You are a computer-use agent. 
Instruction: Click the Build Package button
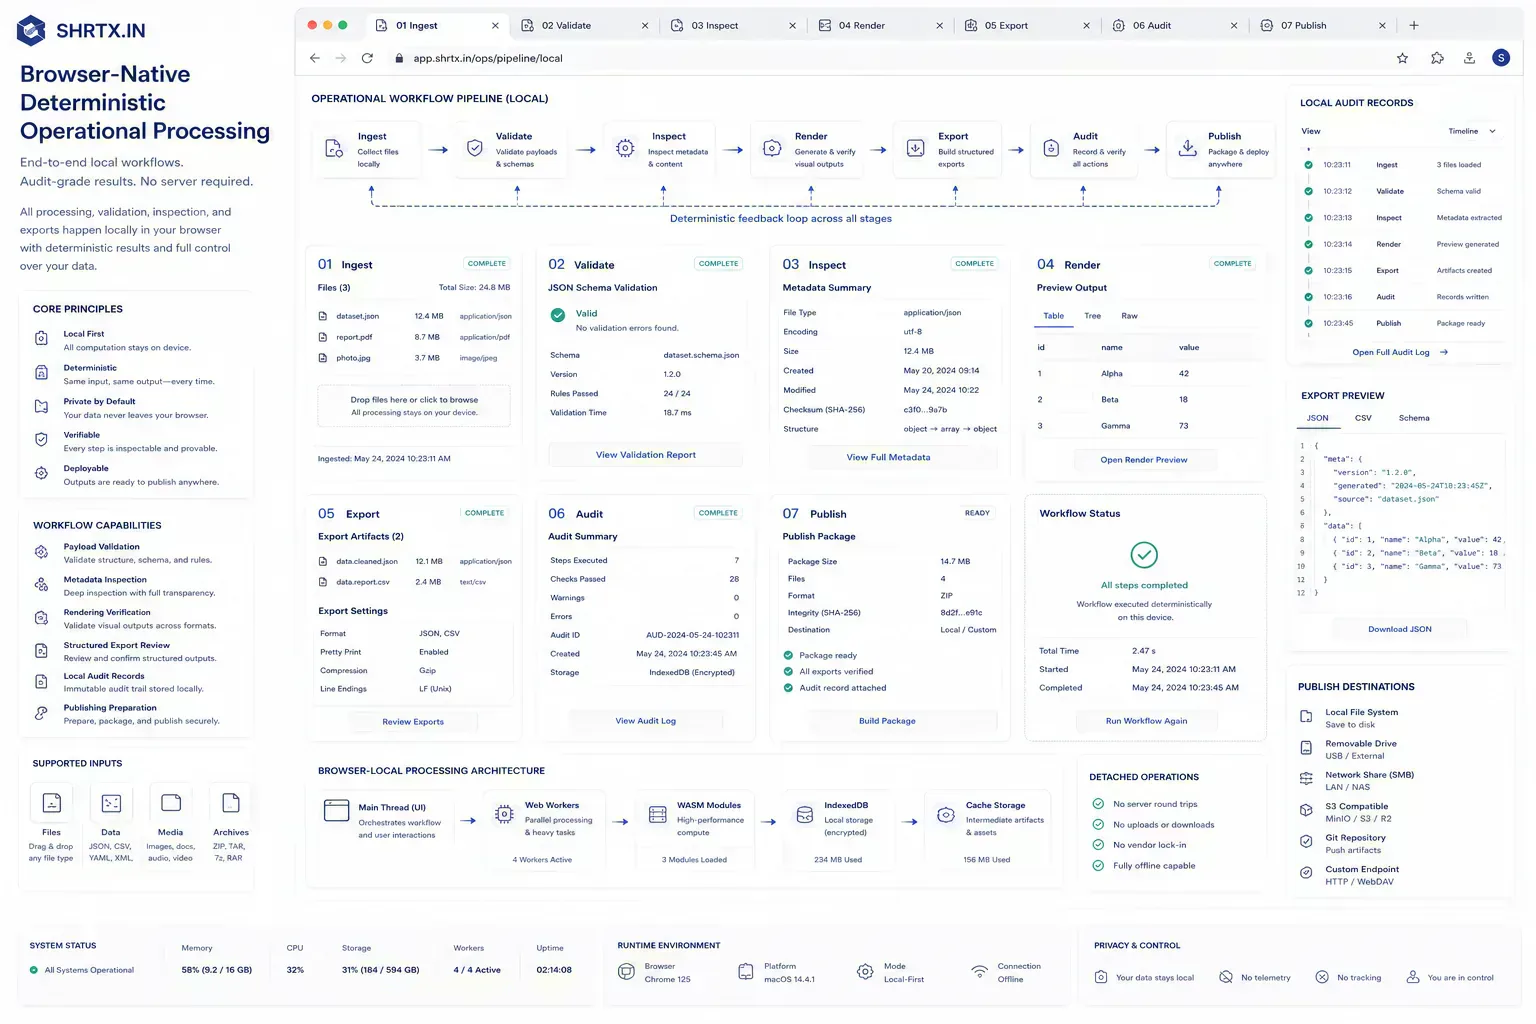coord(887,720)
